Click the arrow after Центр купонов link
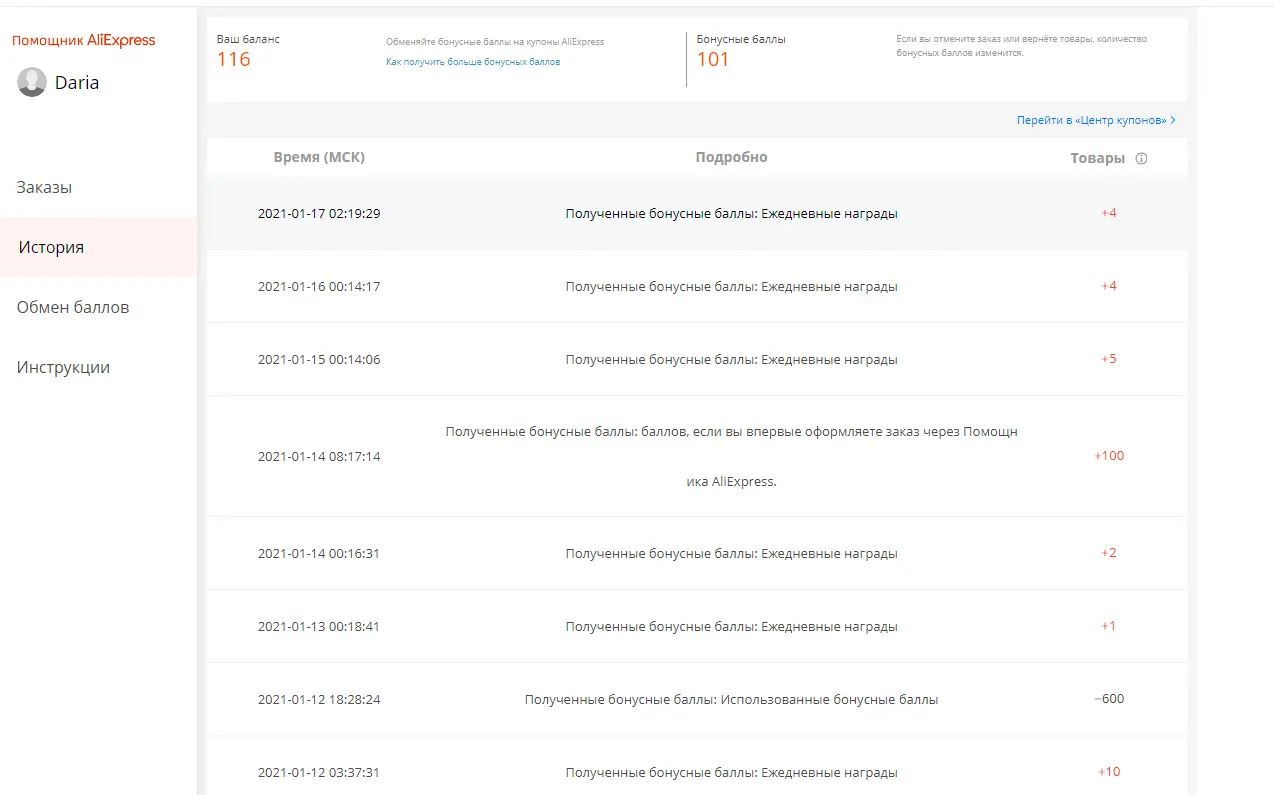The width and height of the screenshot is (1274, 795). coord(1173,120)
